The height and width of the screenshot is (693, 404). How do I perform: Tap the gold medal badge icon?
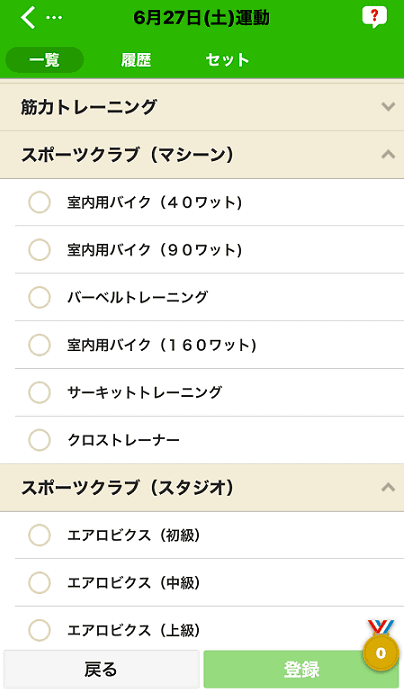[x=381, y=646]
